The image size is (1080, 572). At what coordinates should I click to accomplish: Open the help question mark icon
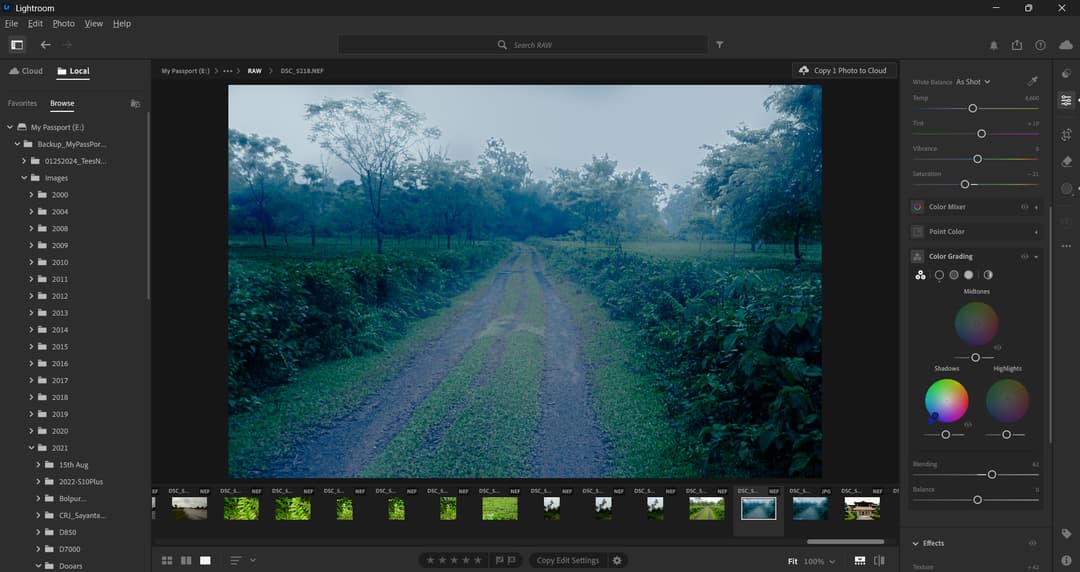pos(1040,45)
